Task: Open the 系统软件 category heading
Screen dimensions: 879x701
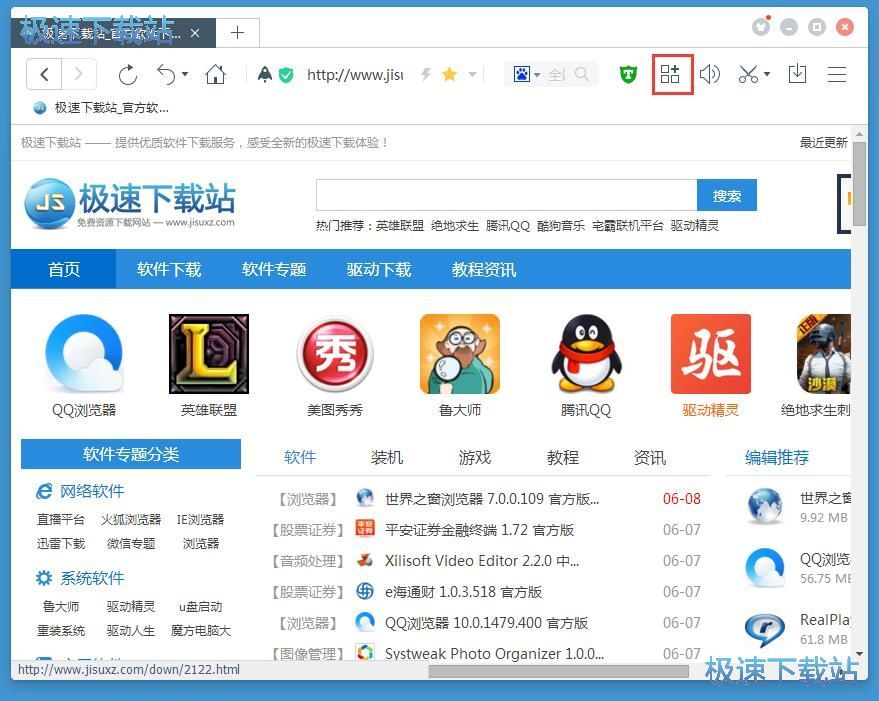Action: tap(92, 578)
